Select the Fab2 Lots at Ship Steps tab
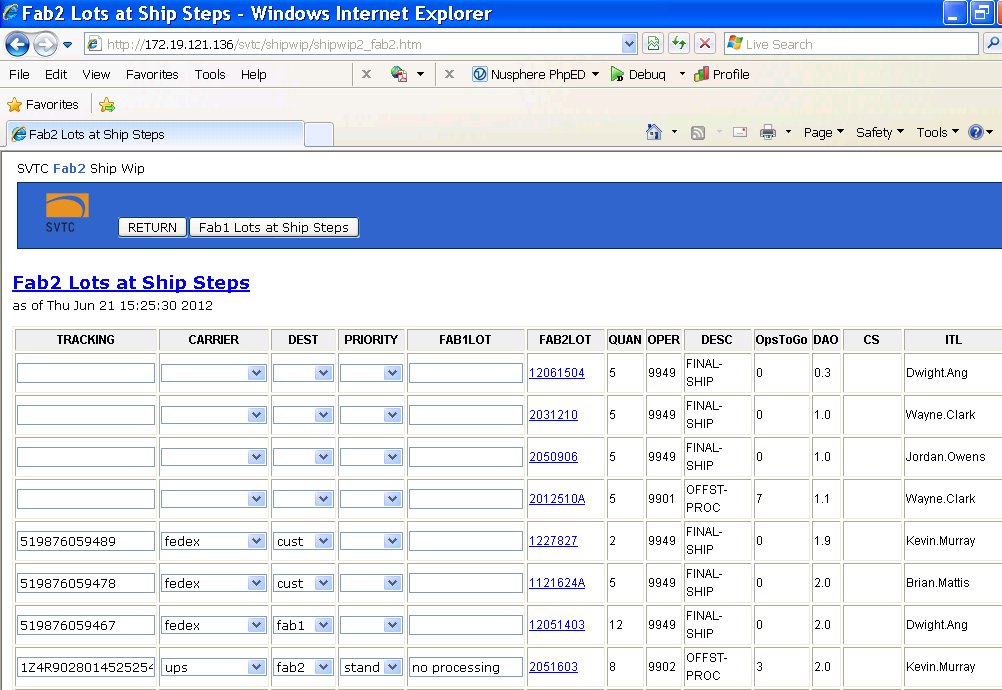Screen dimensions: 1002x690 point(155,134)
